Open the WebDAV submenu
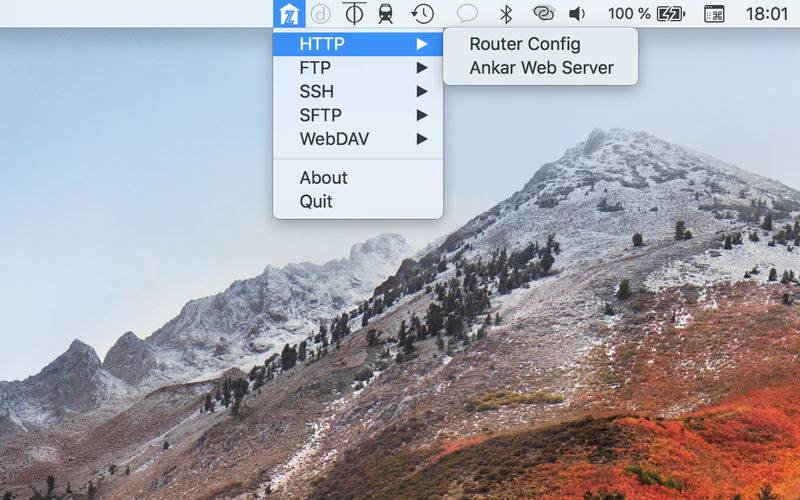 point(358,139)
